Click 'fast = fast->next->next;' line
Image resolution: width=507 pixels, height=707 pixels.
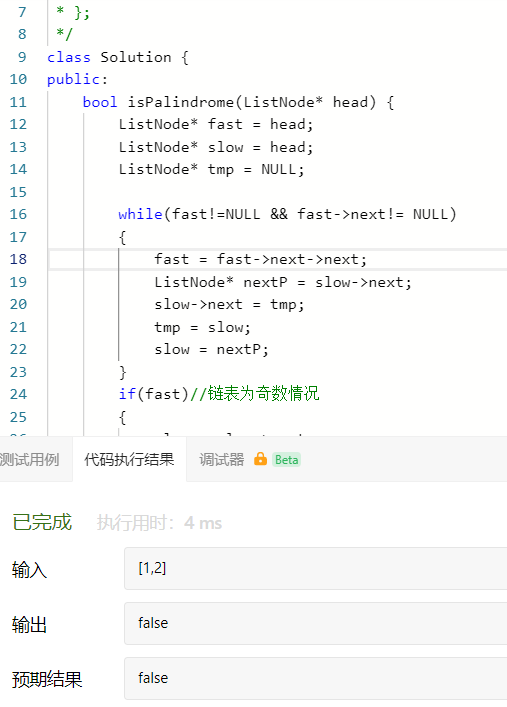tap(260, 259)
